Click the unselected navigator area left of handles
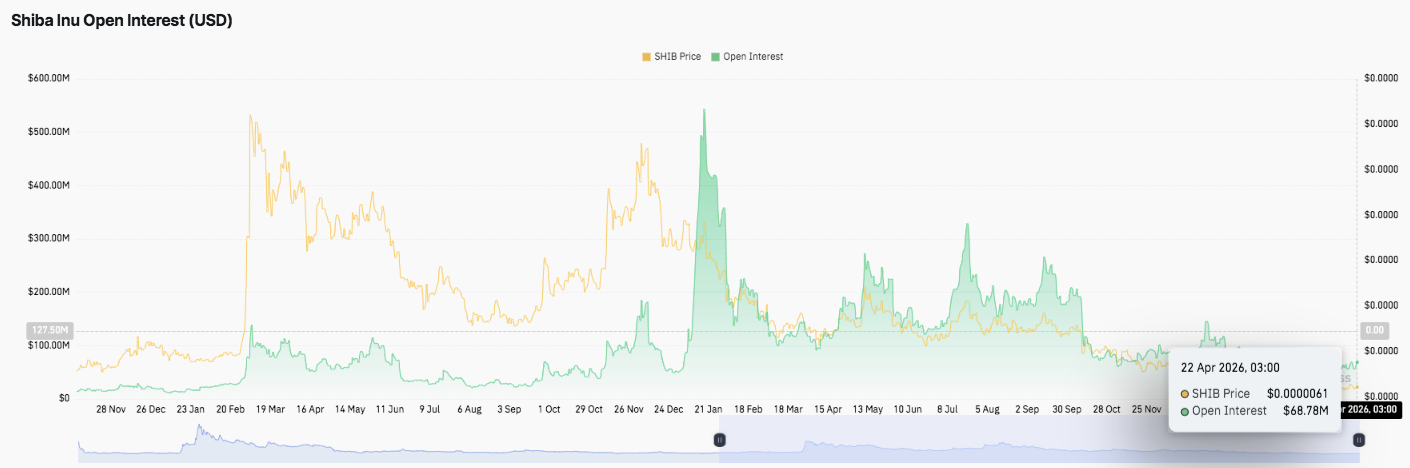The image size is (1410, 468). (400, 442)
